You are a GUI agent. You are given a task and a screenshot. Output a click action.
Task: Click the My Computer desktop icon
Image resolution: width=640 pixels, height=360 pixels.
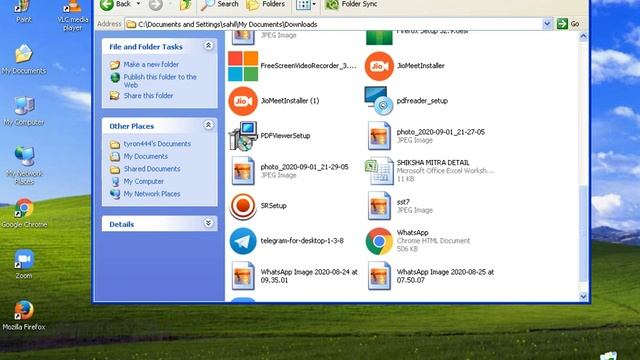24,111
